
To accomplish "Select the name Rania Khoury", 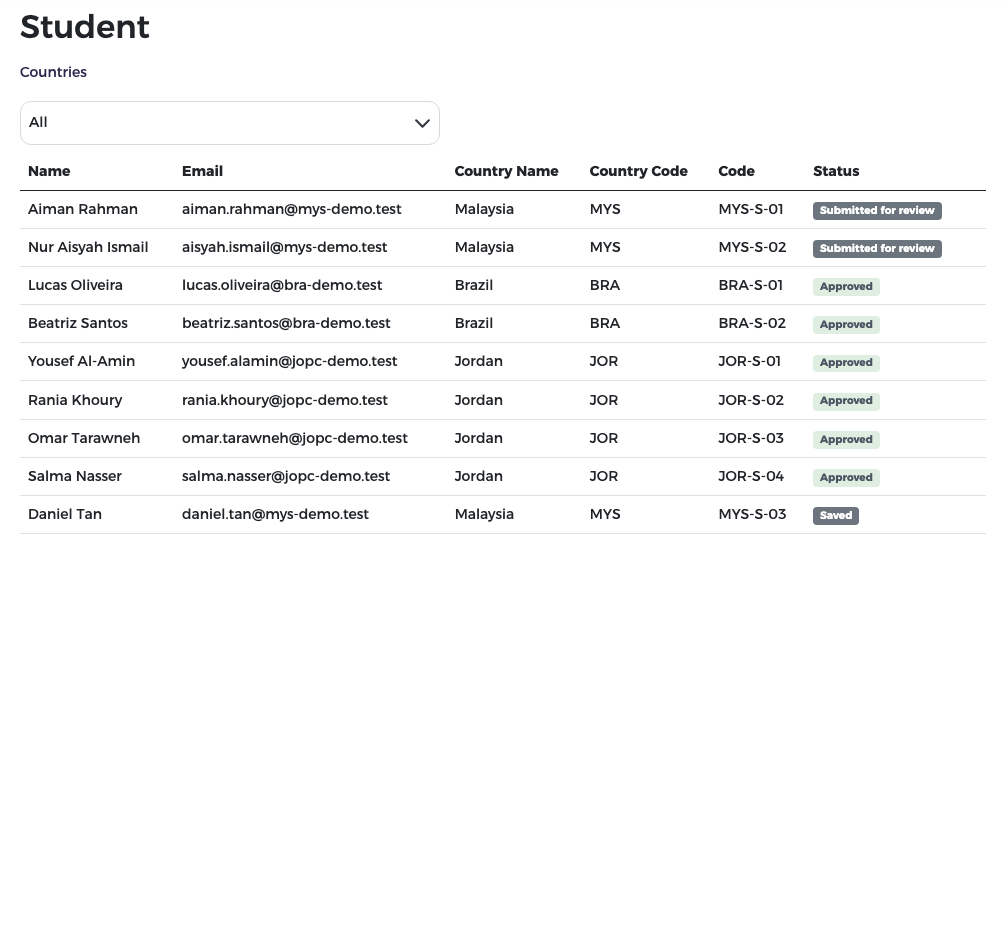I will pyautogui.click(x=75, y=400).
